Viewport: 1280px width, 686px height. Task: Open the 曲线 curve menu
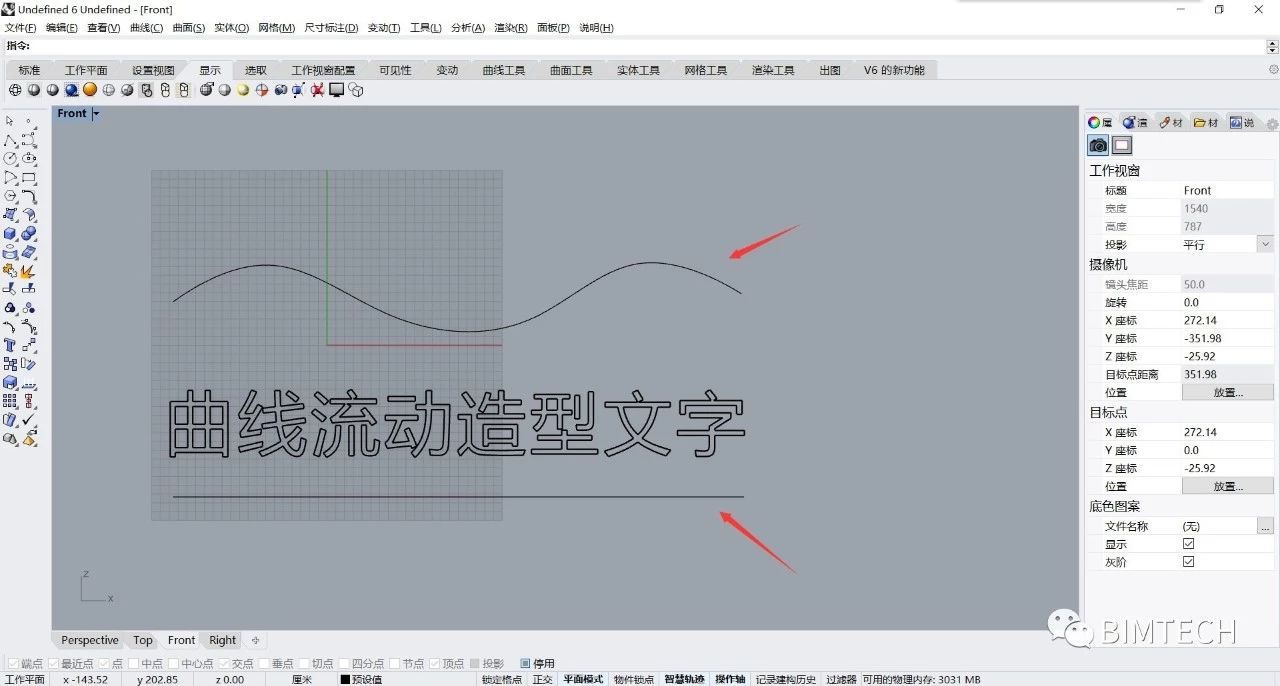pos(146,28)
